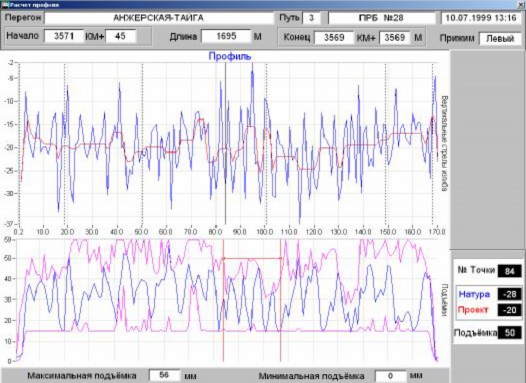Click the Конец КМ+ offset field
526x383 pixels.
click(x=395, y=38)
